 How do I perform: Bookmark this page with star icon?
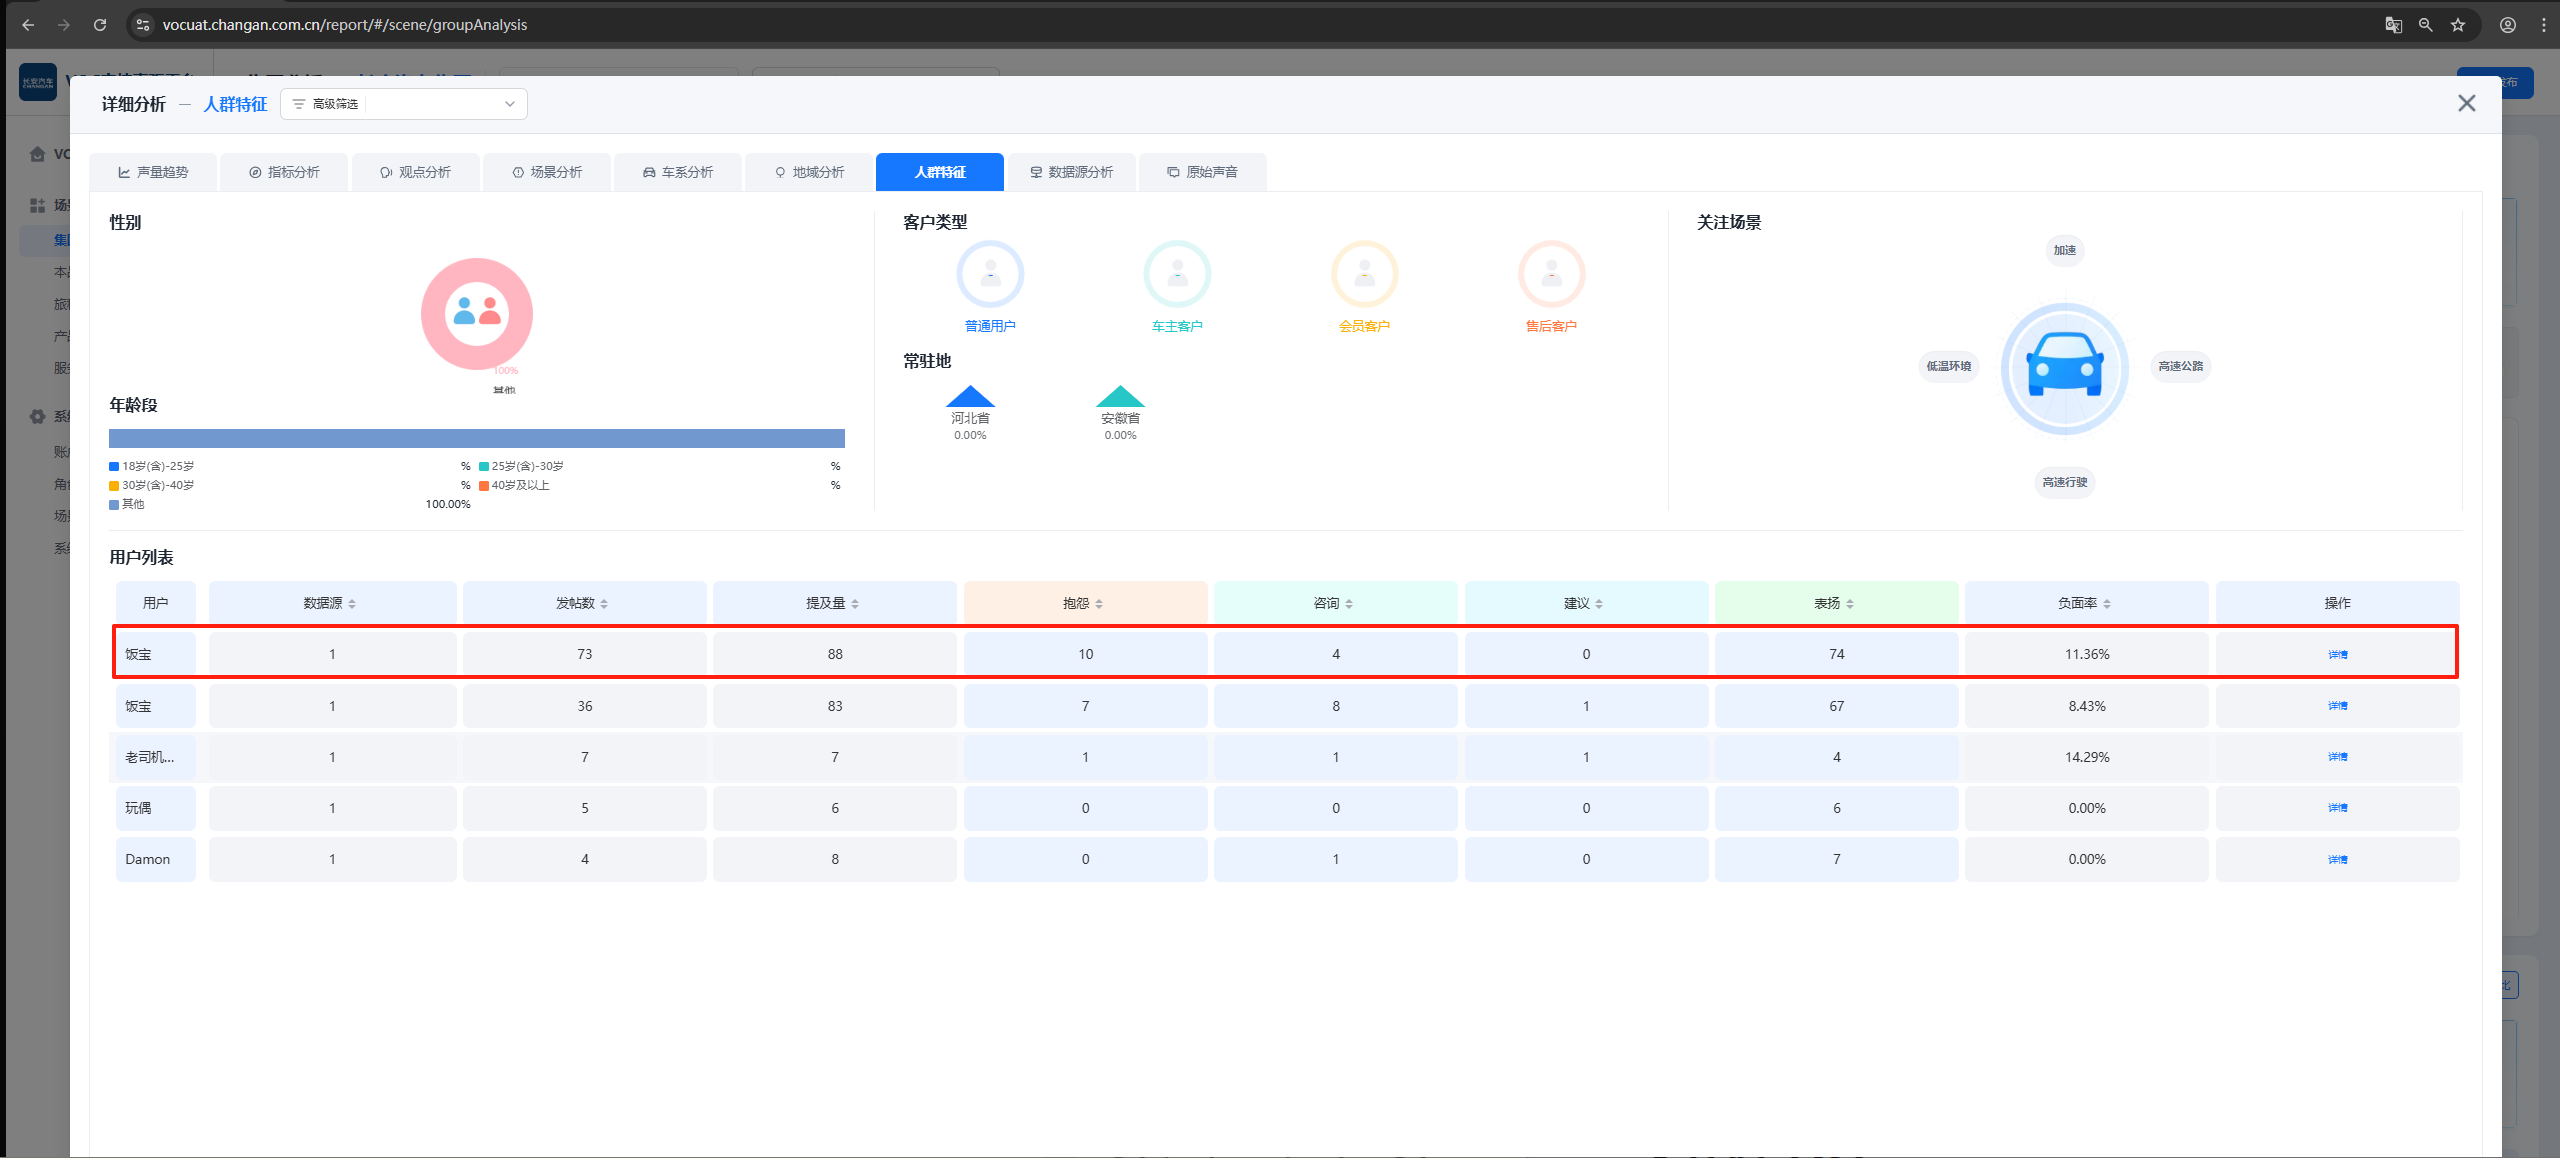pyautogui.click(x=2458, y=25)
